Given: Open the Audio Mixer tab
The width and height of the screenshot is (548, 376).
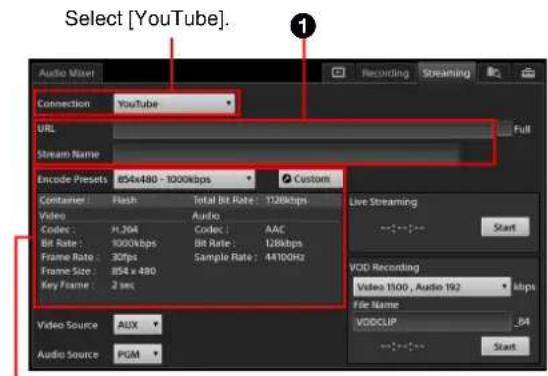Looking at the screenshot, I should (66, 73).
